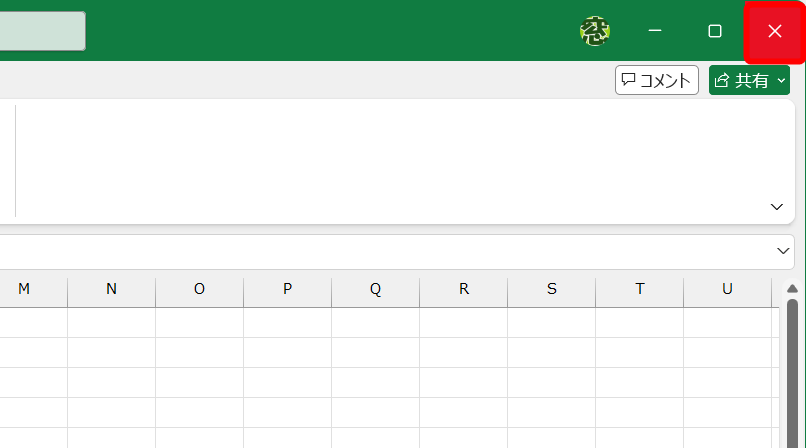
Task: Click the user account avatar icon
Action: coord(595,31)
